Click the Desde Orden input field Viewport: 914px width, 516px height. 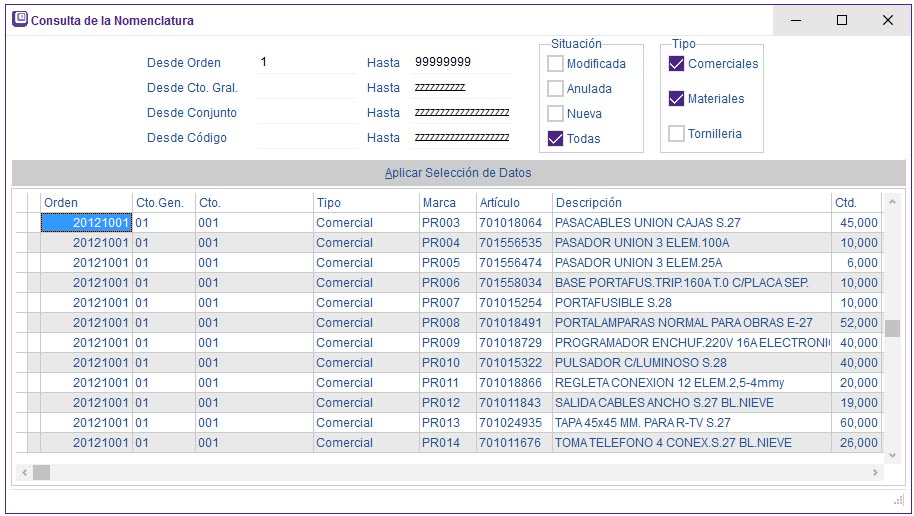coord(306,63)
